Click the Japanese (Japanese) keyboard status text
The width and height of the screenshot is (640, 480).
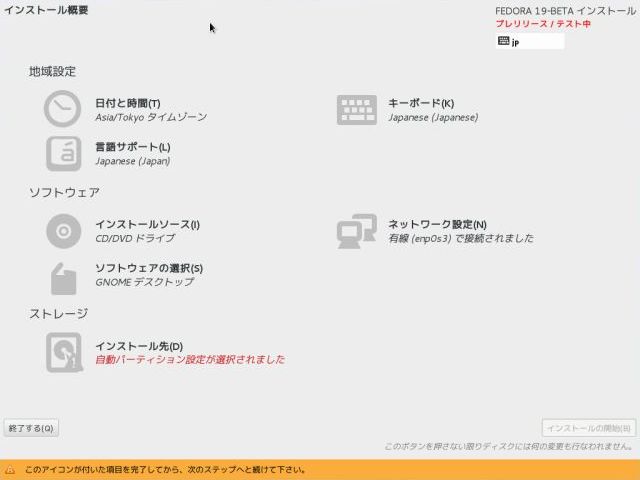click(x=433, y=118)
